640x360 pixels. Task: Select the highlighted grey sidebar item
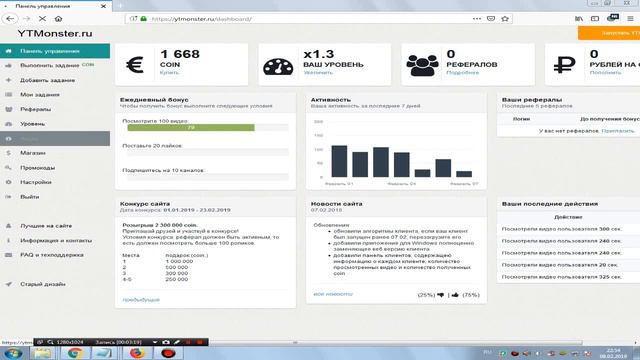click(x=55, y=138)
